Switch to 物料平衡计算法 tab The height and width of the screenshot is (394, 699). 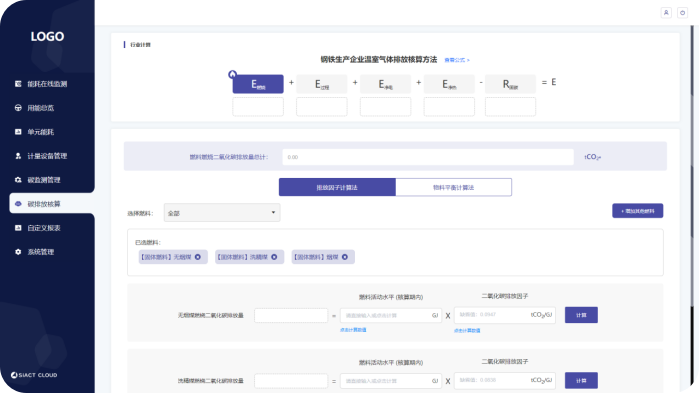[x=453, y=187]
